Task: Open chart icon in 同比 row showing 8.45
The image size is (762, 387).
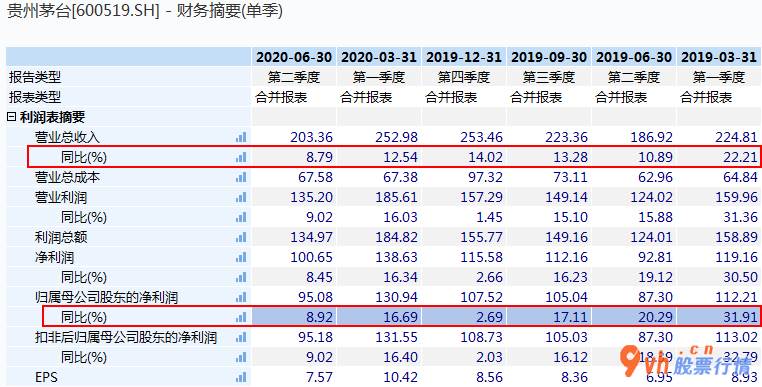Action: coord(241,277)
